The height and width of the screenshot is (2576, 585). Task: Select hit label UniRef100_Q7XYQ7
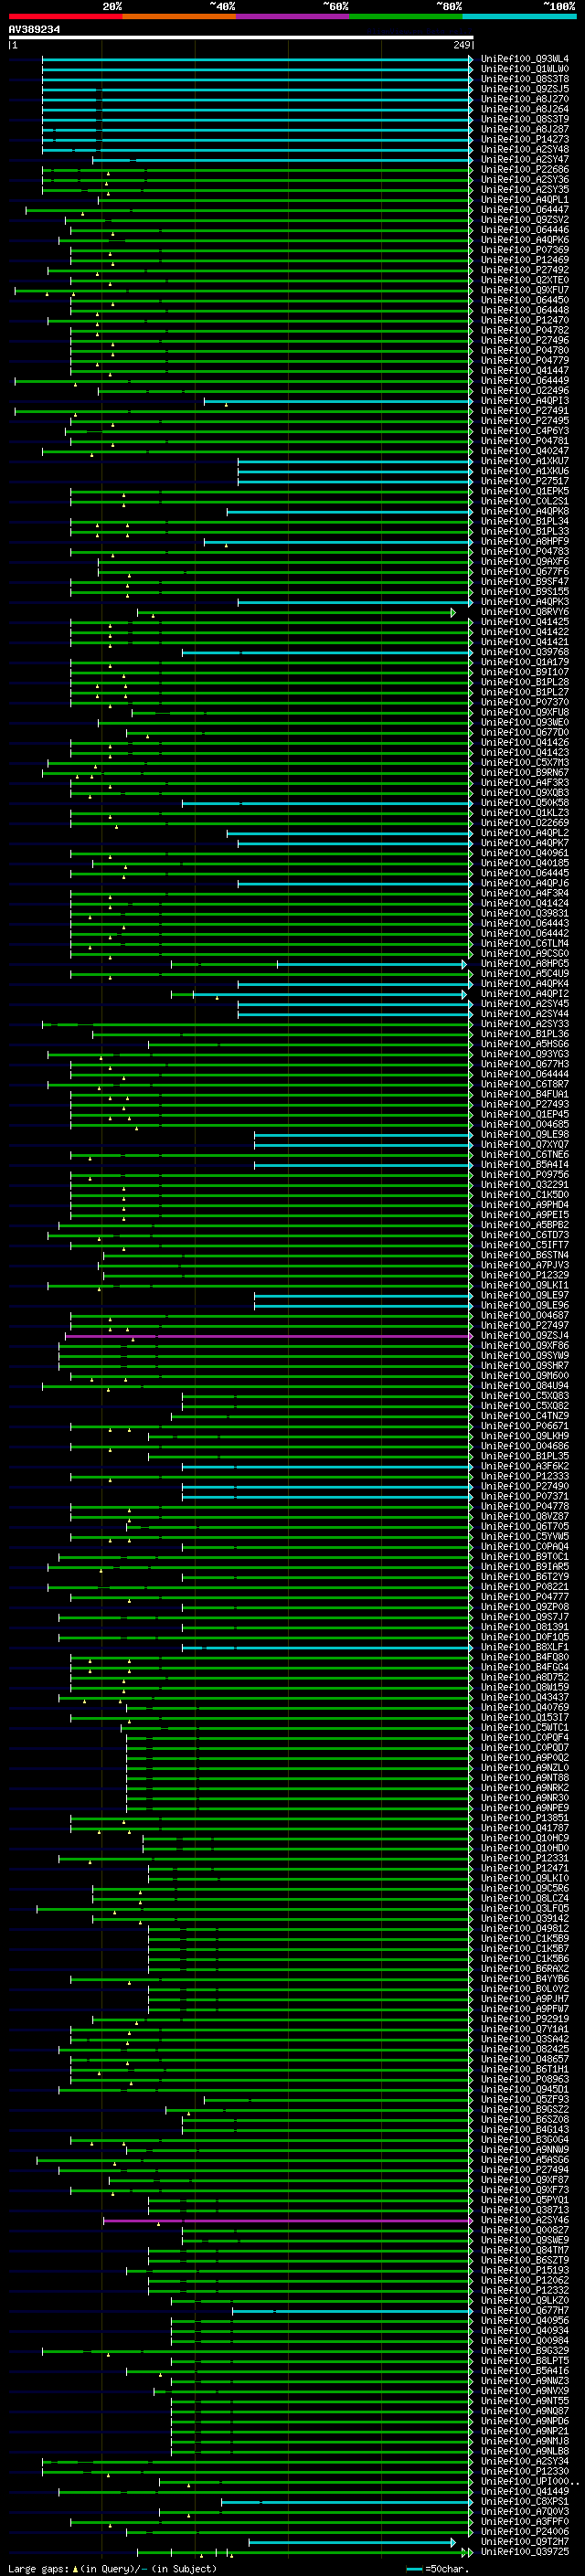pyautogui.click(x=525, y=1145)
